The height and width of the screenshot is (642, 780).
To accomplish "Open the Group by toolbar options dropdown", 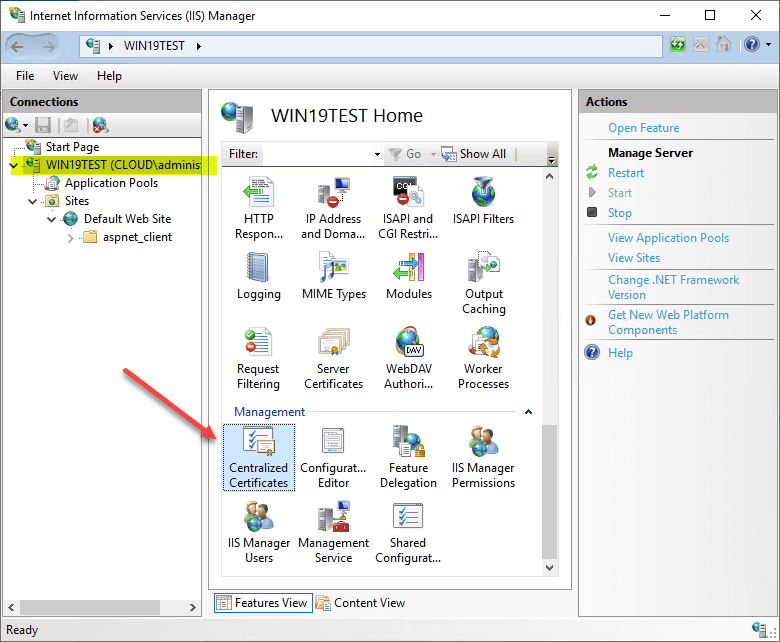I will tap(551, 160).
